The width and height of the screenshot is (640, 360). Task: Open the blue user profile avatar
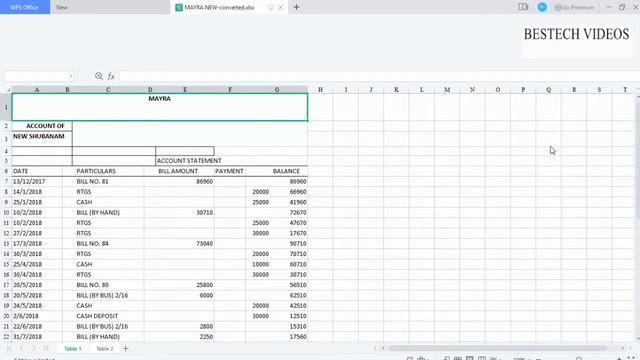(x=542, y=7)
